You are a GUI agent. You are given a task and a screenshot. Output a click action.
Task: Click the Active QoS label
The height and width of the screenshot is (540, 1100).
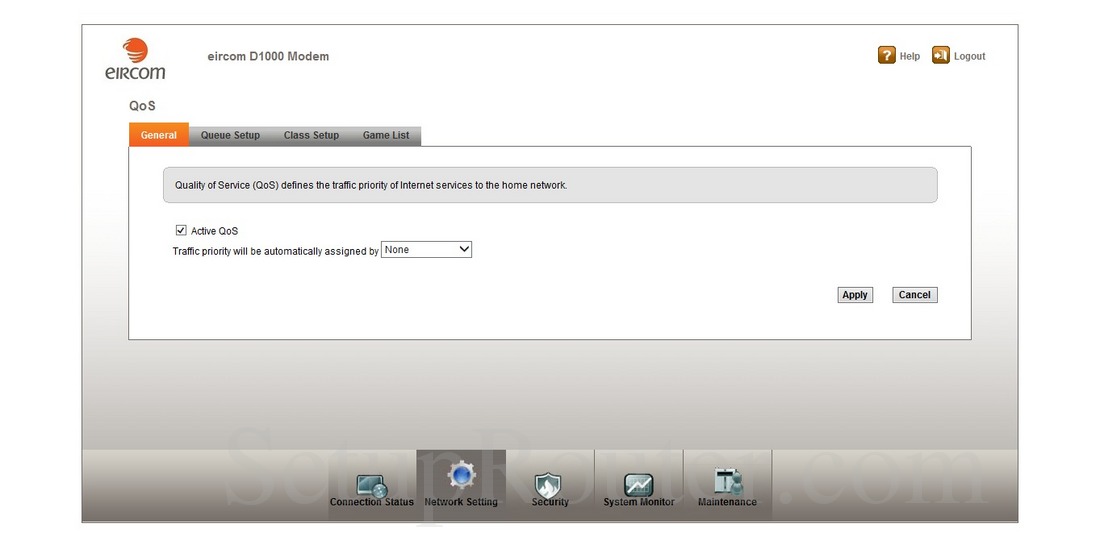click(x=215, y=231)
